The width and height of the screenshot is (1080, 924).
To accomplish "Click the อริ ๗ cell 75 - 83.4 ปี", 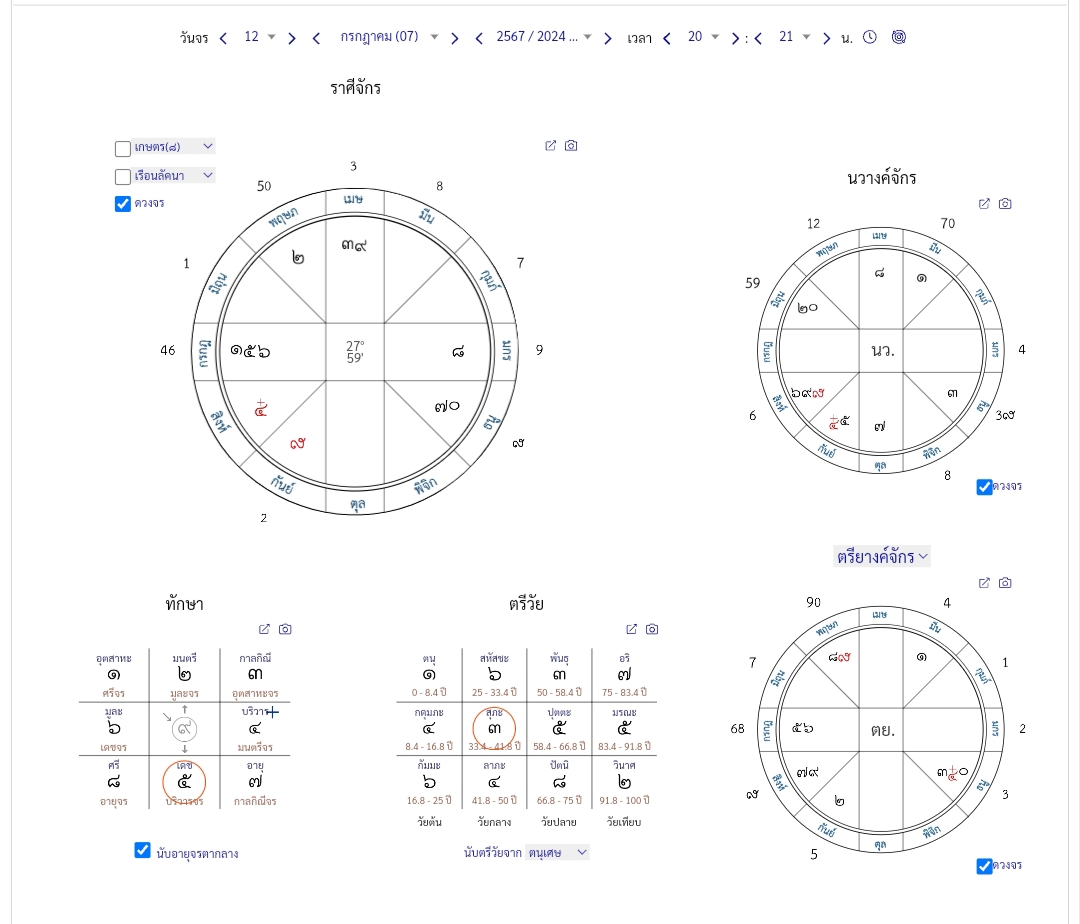I will [624, 675].
